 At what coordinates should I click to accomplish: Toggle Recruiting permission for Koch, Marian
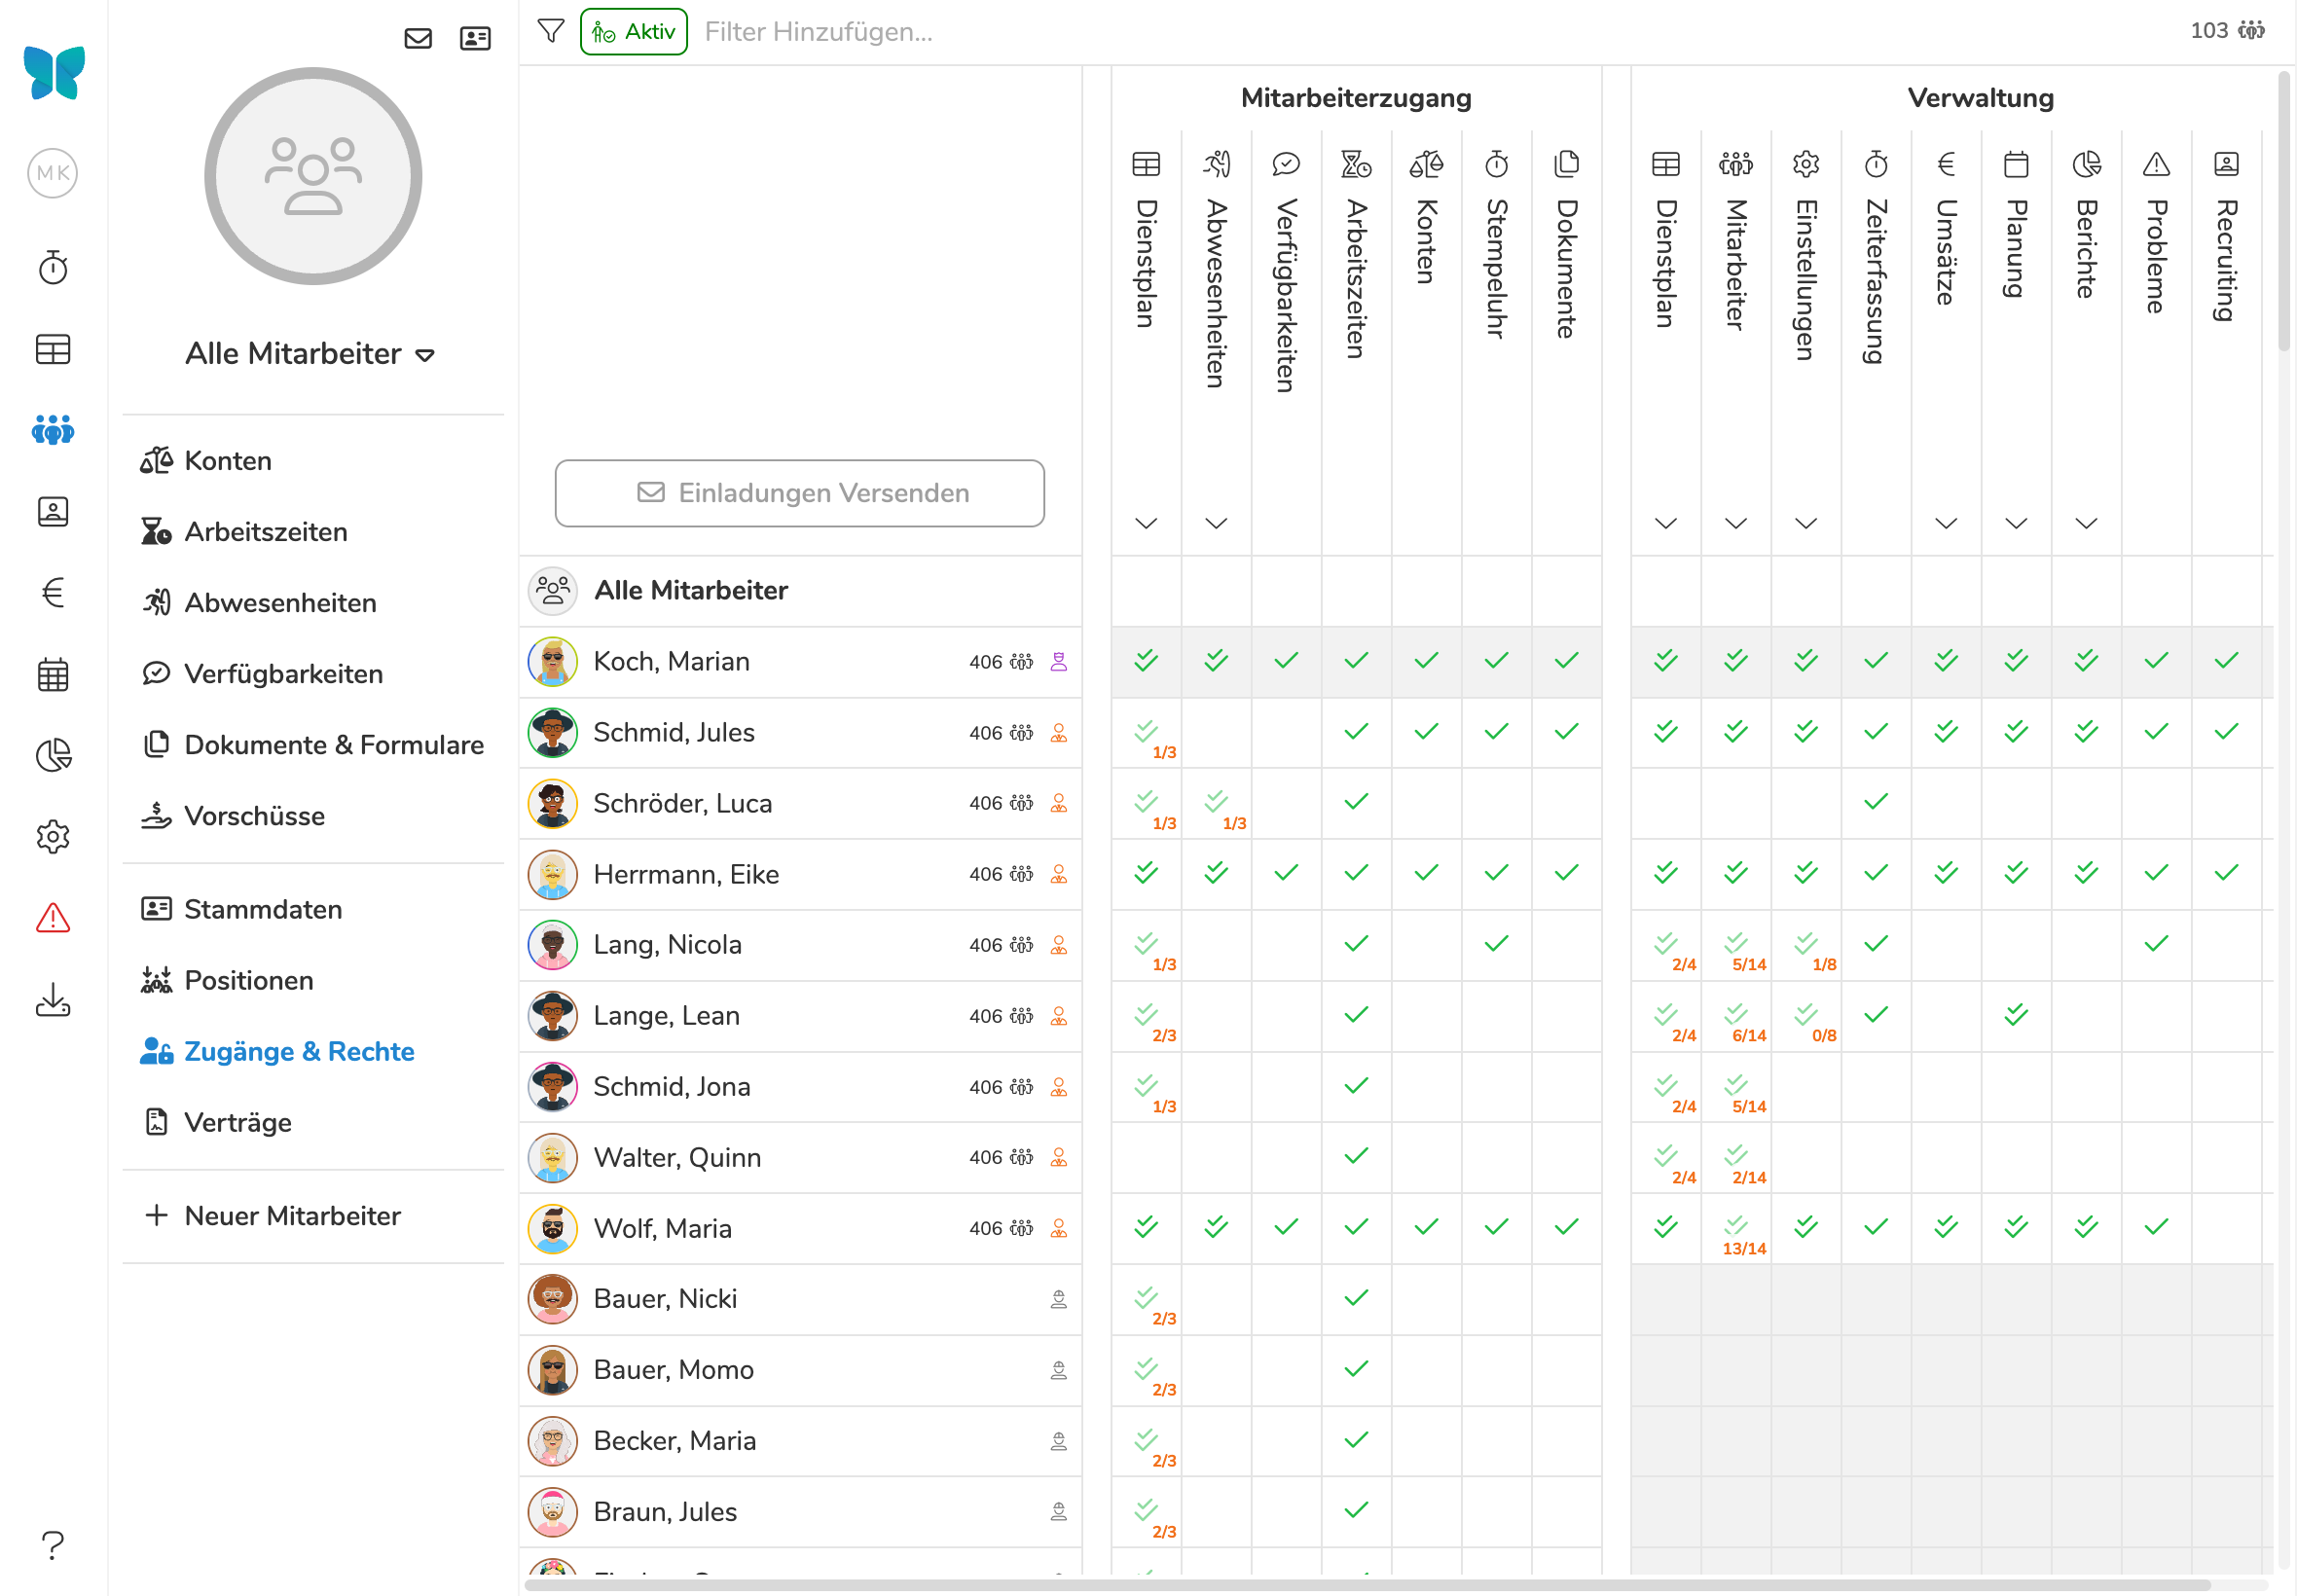coord(2226,661)
